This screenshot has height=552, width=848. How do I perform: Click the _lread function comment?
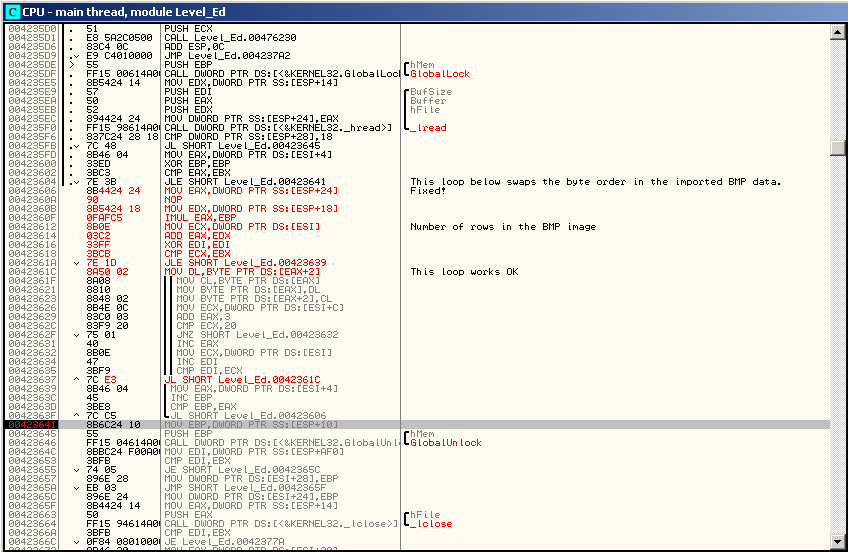[428, 128]
